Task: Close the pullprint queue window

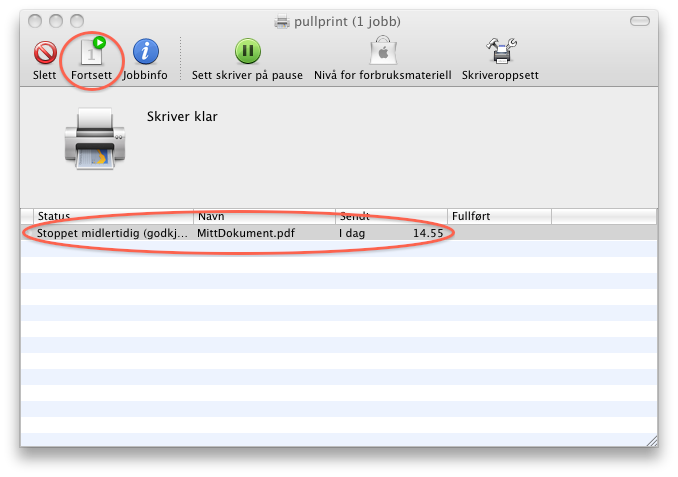Action: [33, 21]
